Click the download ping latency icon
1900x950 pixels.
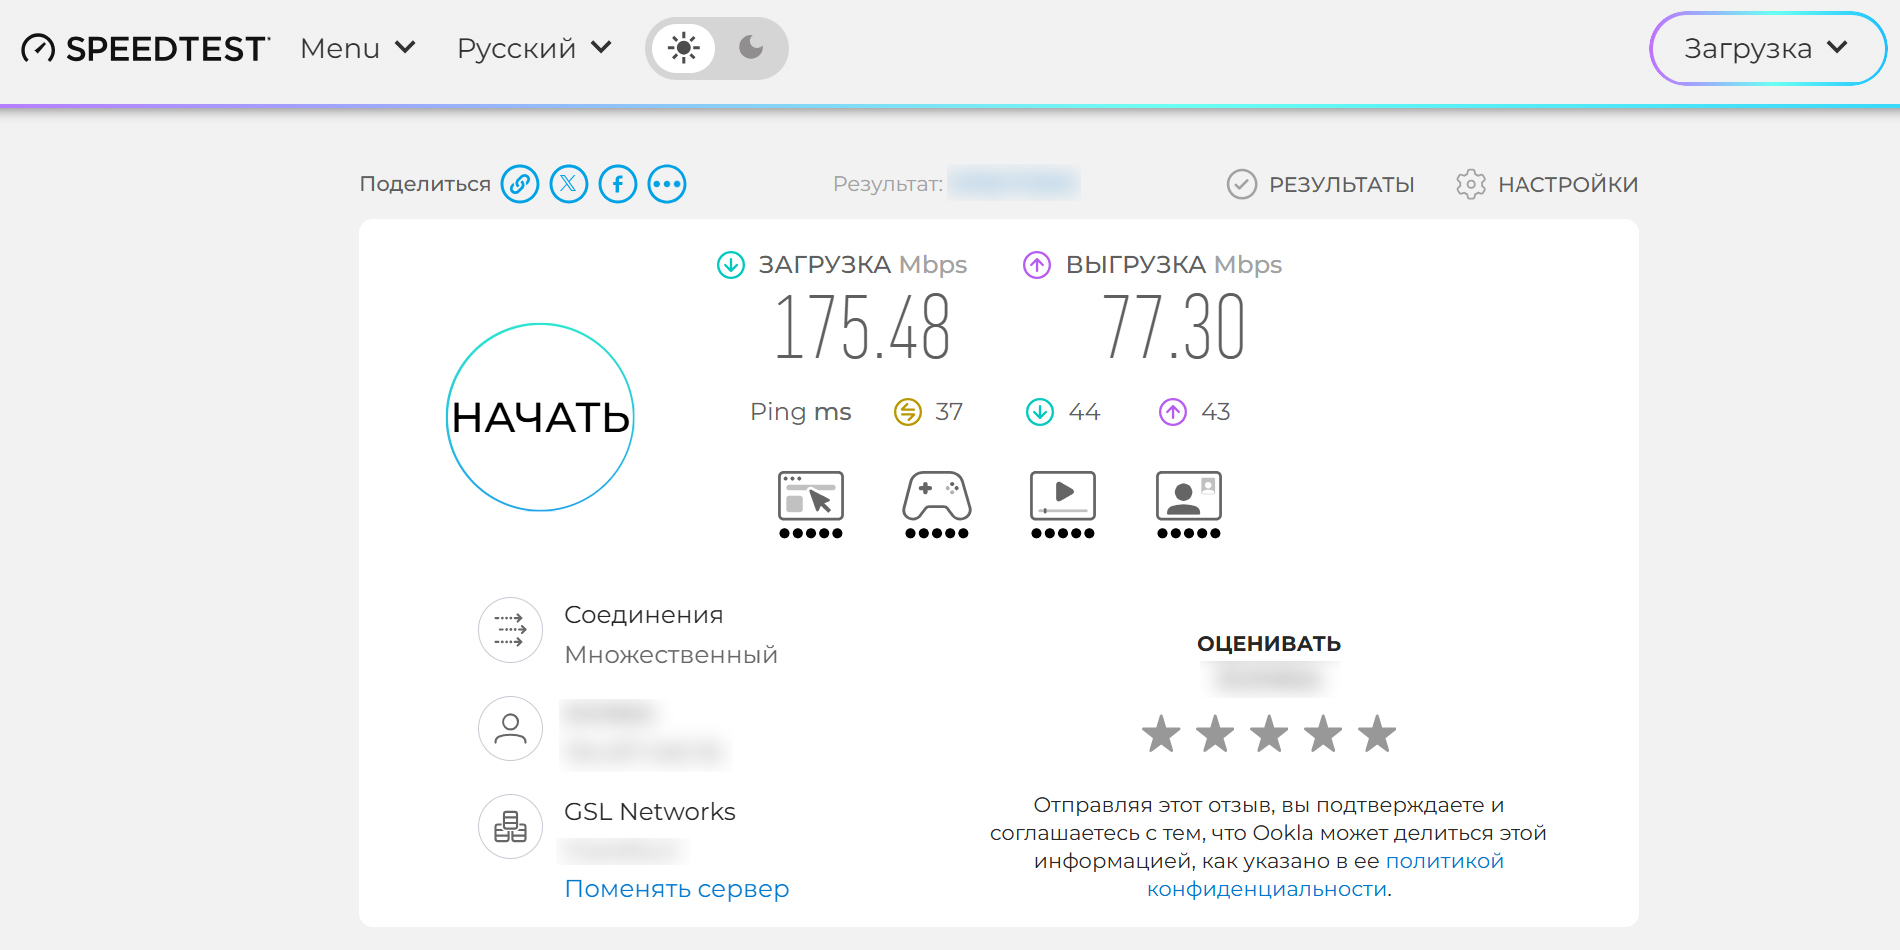point(1040,412)
